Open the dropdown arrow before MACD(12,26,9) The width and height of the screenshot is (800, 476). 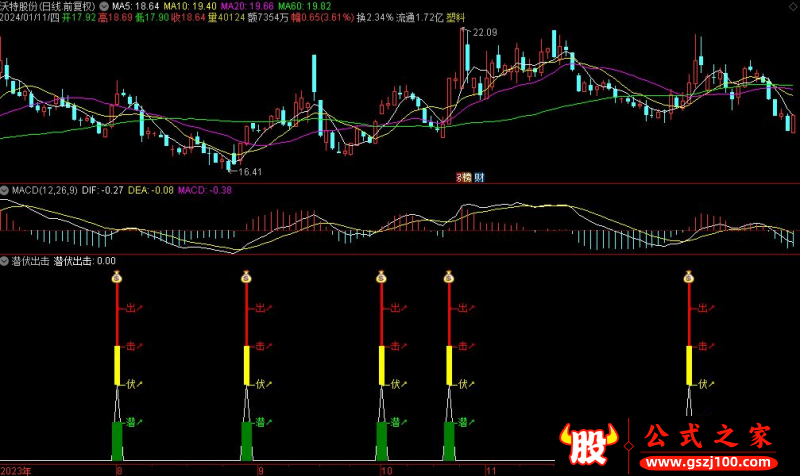point(5,191)
